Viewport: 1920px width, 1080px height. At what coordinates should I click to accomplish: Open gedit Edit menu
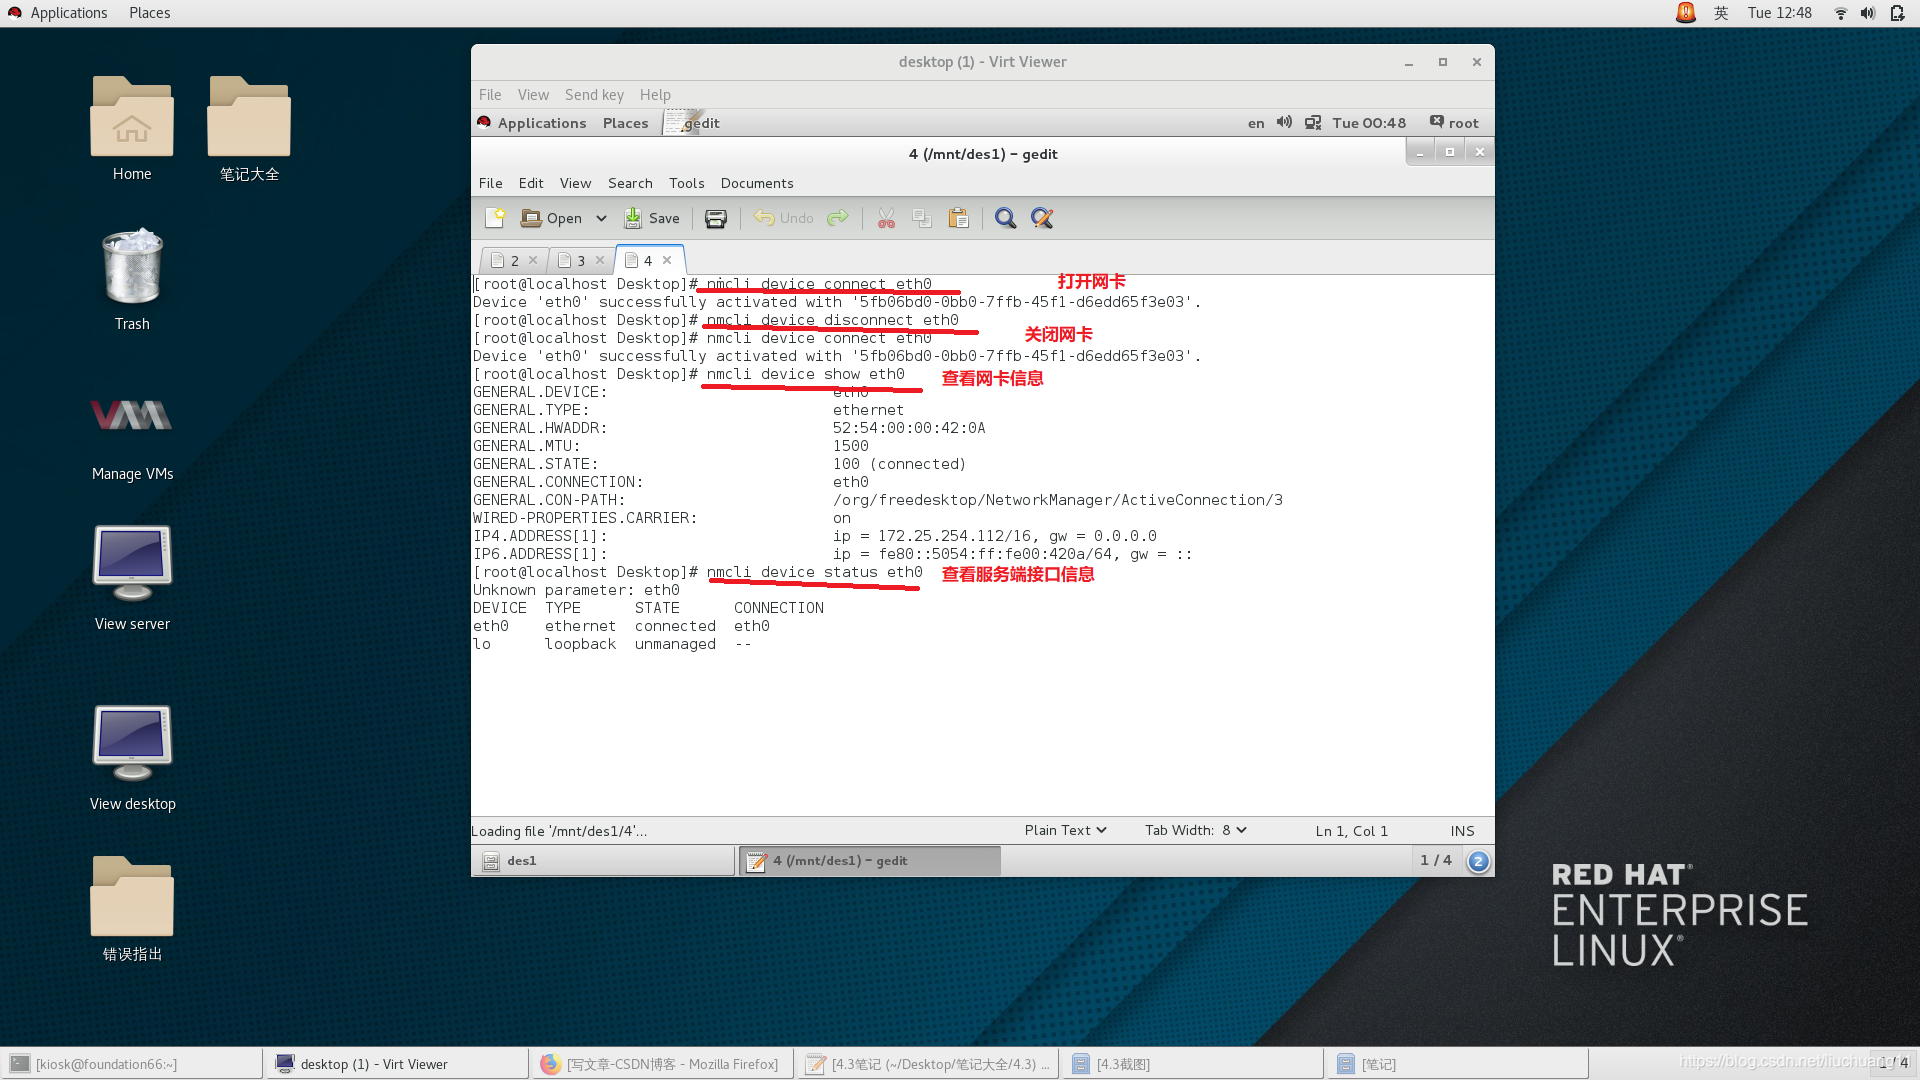point(531,183)
